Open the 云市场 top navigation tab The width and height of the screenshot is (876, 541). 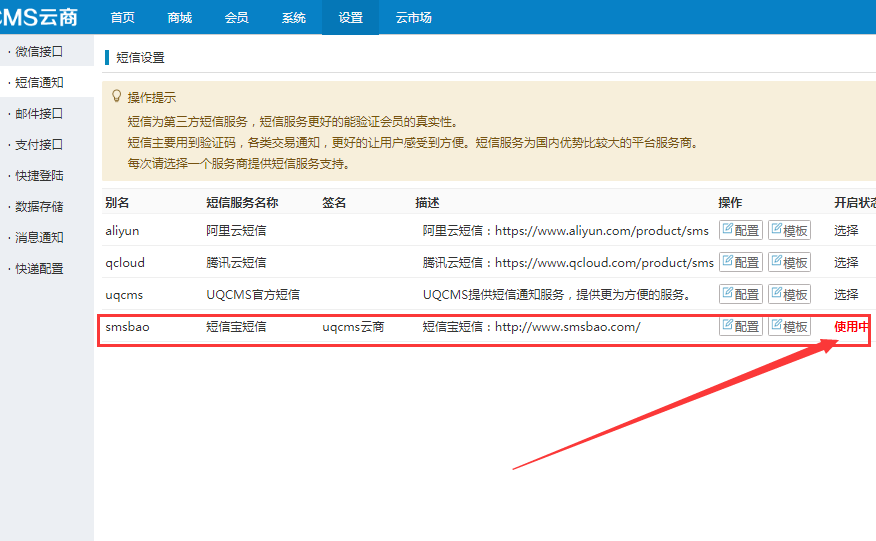[413, 18]
